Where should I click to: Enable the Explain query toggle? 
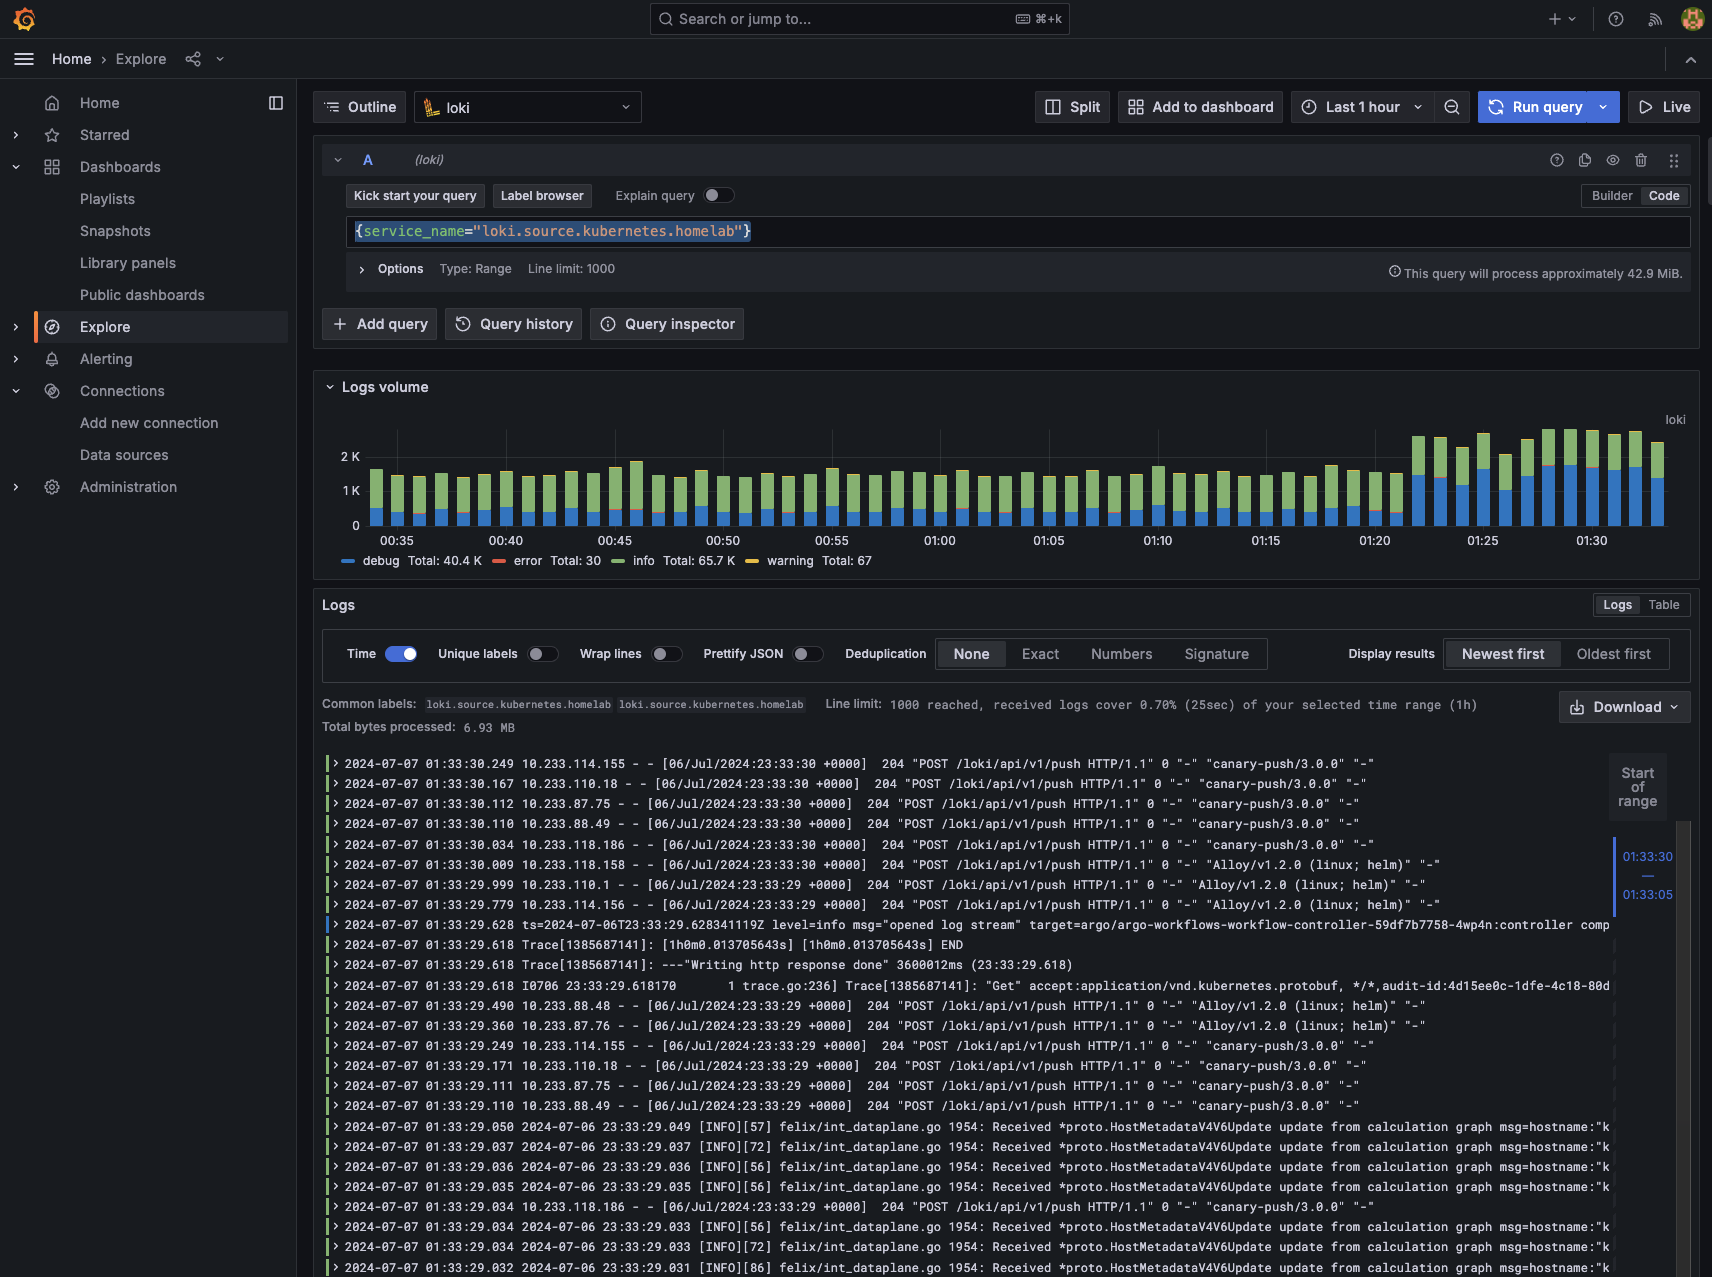point(718,195)
